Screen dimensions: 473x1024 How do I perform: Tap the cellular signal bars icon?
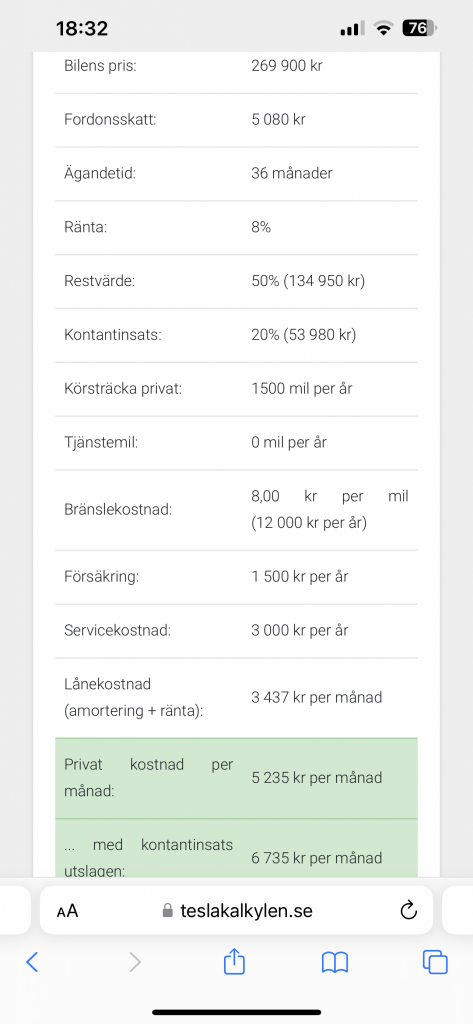[352, 29]
